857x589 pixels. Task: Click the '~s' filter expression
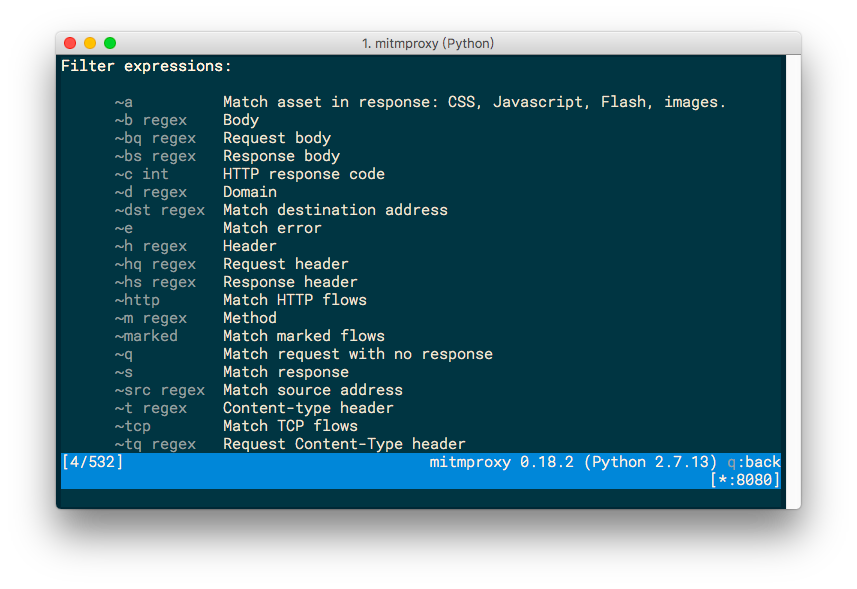(124, 373)
